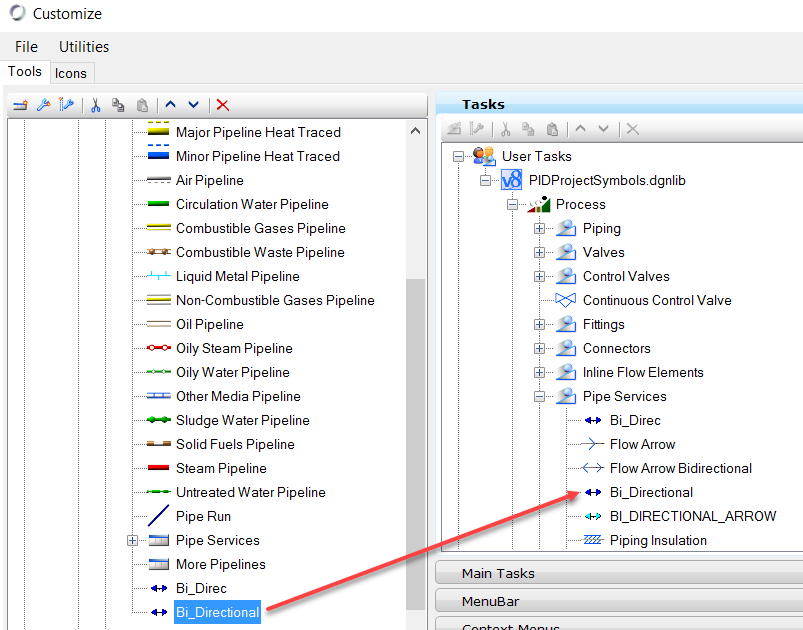Image resolution: width=803 pixels, height=630 pixels.
Task: Expand the Piping node in the Tasks tree
Action: pyautogui.click(x=540, y=228)
